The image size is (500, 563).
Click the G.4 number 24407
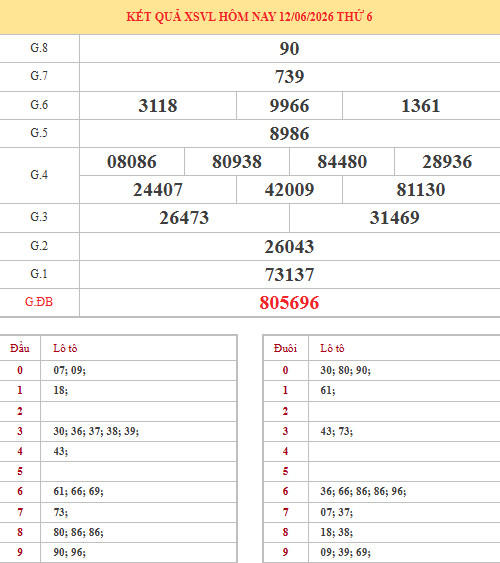click(158, 190)
